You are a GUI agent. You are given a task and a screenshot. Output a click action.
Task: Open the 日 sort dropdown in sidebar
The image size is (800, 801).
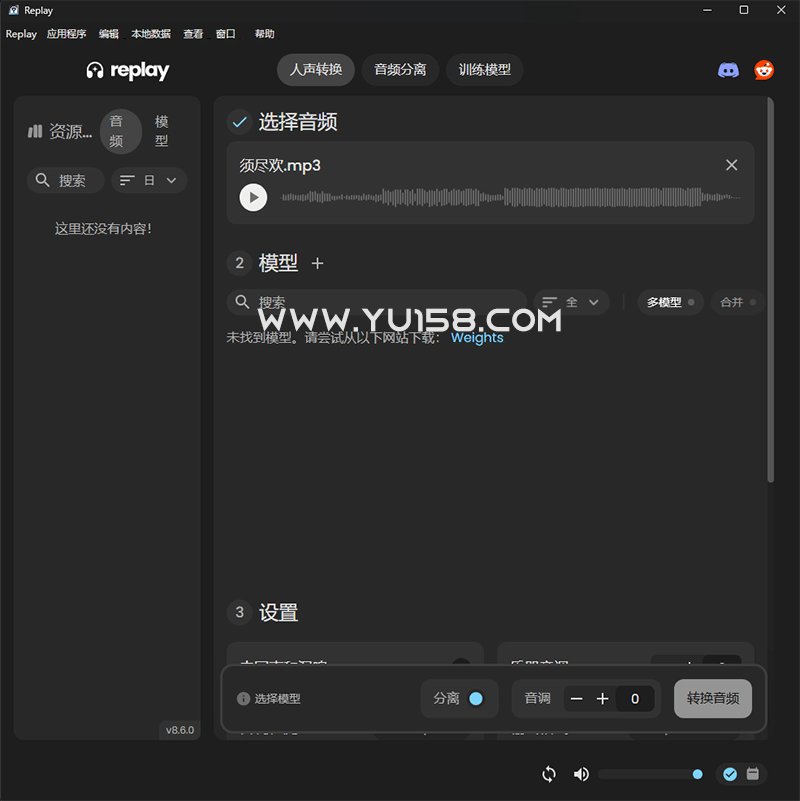point(148,180)
